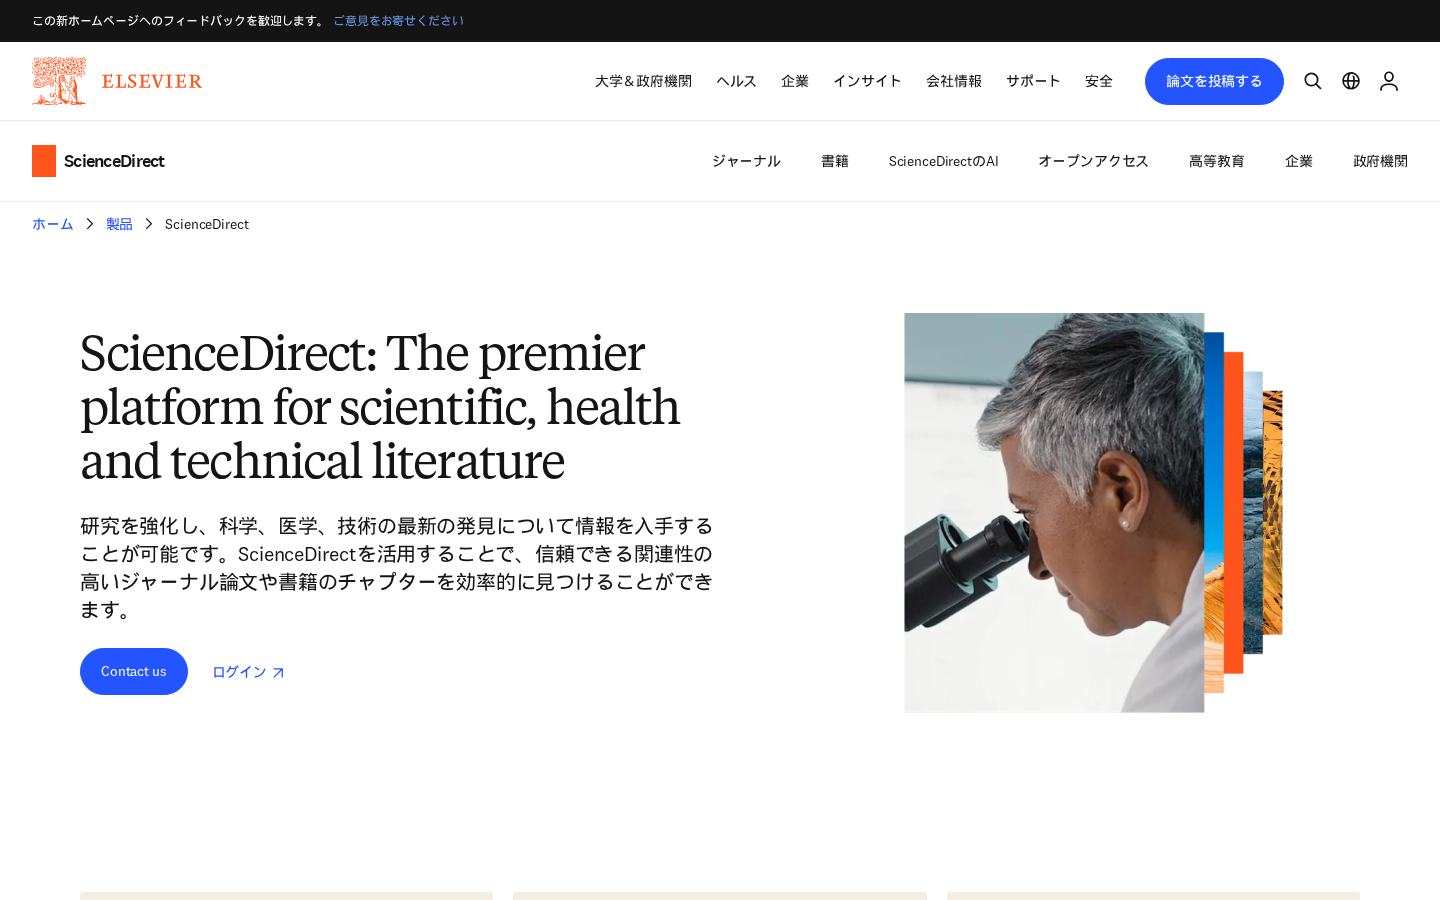Click the この新ホームページへのフィードバックを歓迎します text
Image resolution: width=1440 pixels, height=900 pixels.
[179, 21]
